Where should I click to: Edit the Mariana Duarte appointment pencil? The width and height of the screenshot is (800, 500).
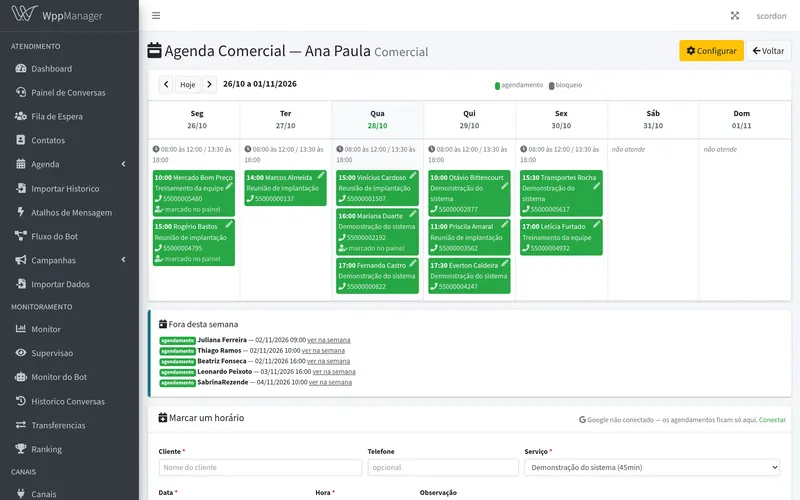[x=413, y=214]
